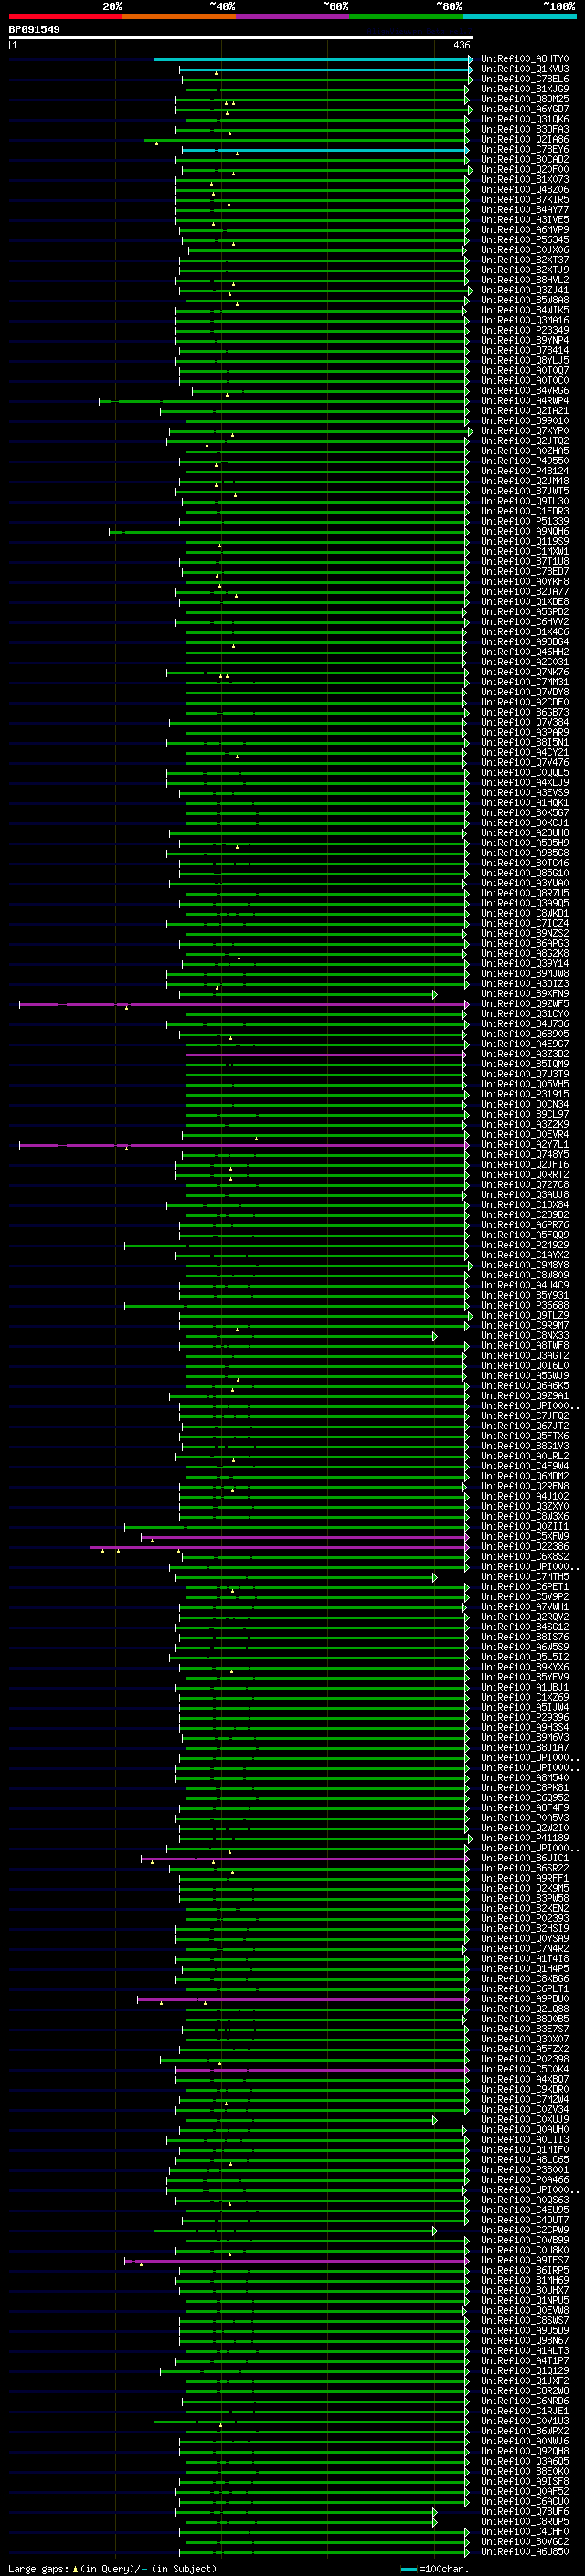Select hit label UniRef100_B4VRG6
The image size is (585, 2576).
[x=524, y=391]
